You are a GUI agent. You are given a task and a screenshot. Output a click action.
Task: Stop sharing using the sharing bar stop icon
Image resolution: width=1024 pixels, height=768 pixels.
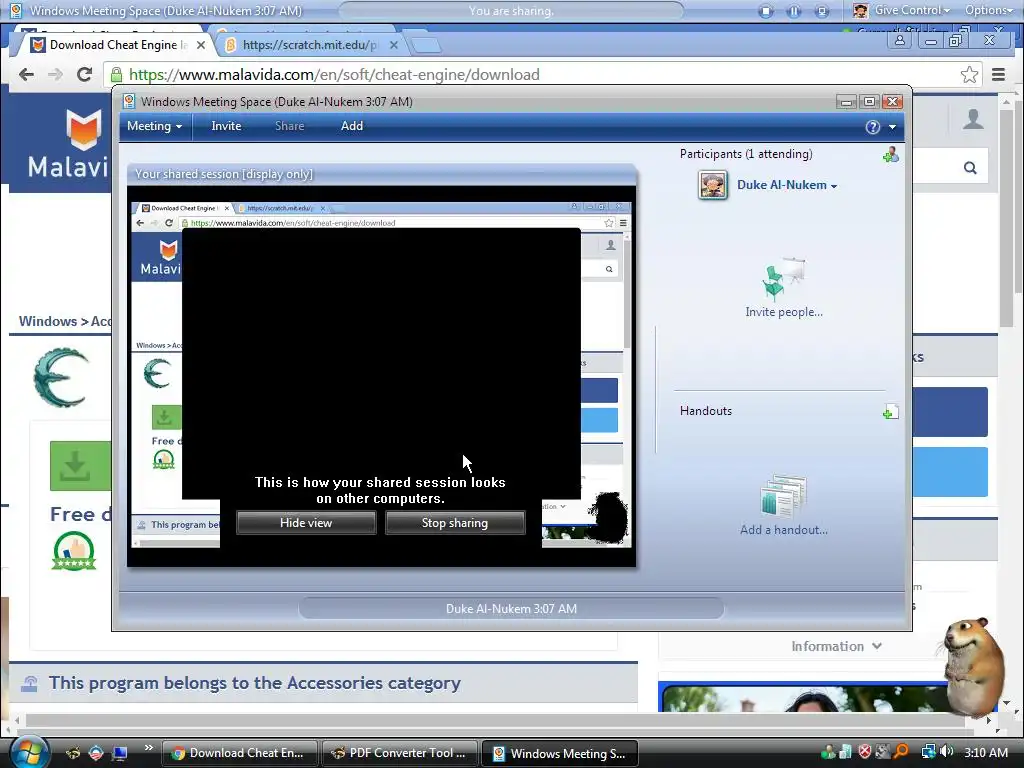coord(766,11)
